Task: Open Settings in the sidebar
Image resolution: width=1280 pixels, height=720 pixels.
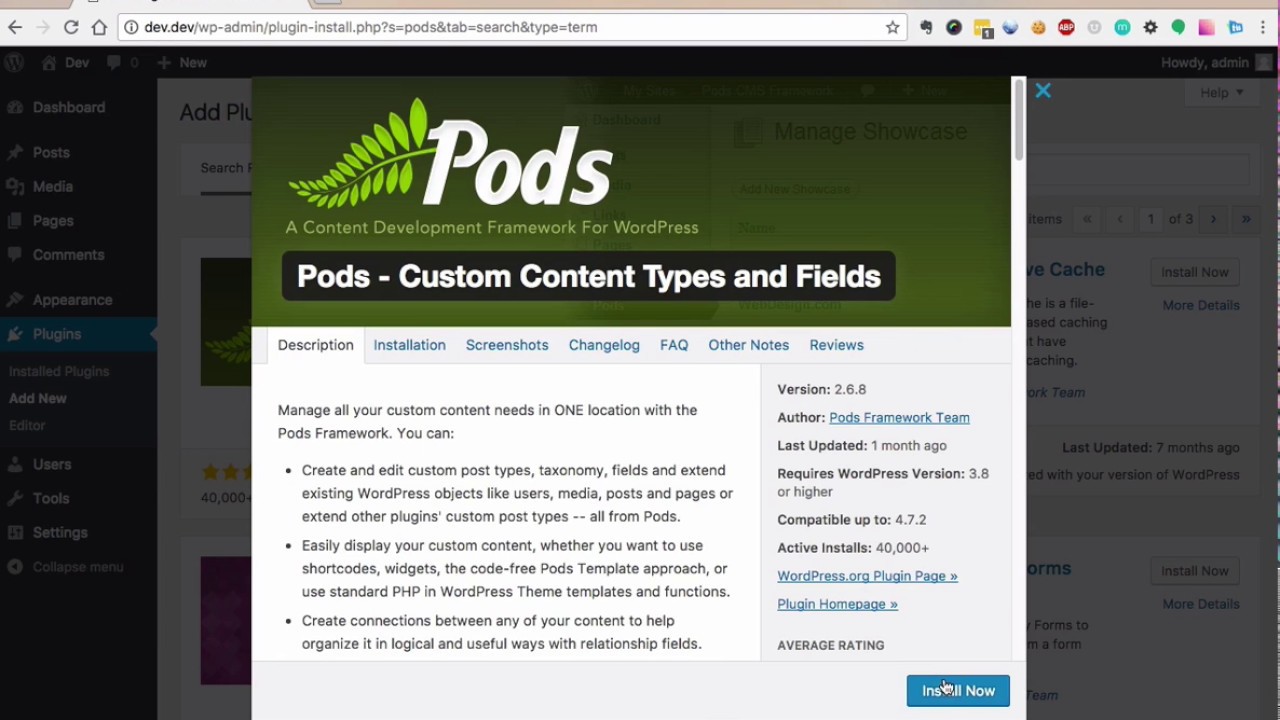Action: (x=60, y=532)
